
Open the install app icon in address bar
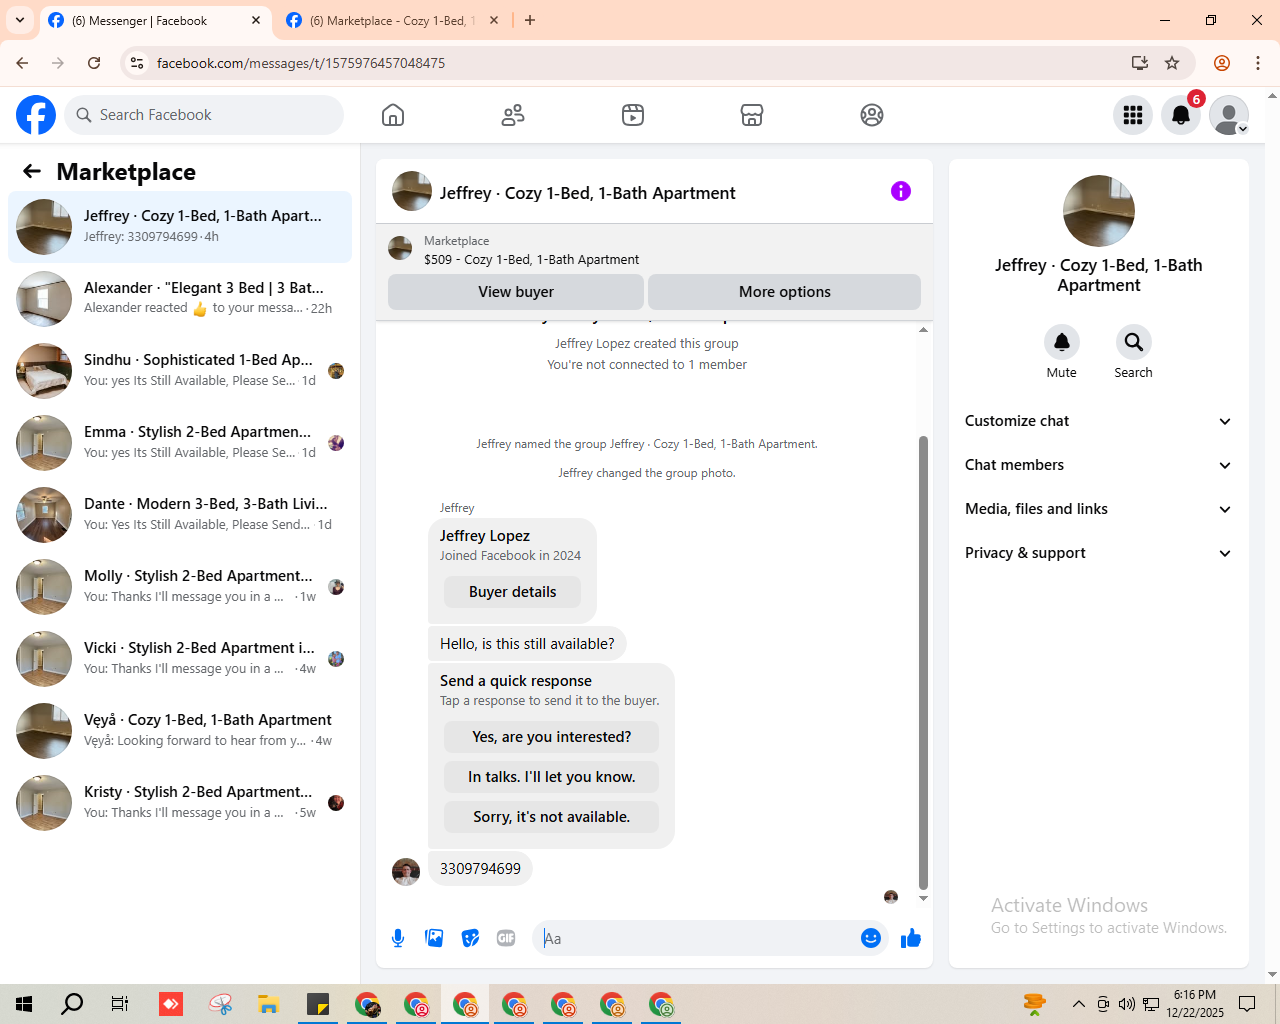tap(1140, 63)
